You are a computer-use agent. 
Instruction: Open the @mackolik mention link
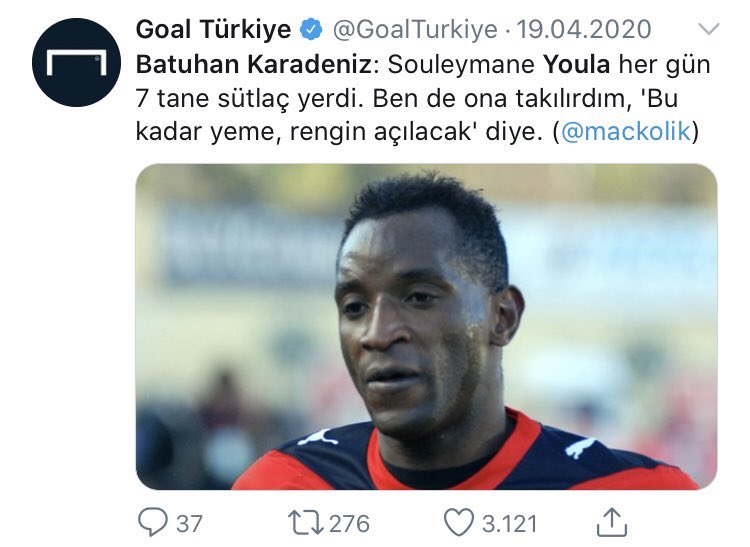click(625, 131)
